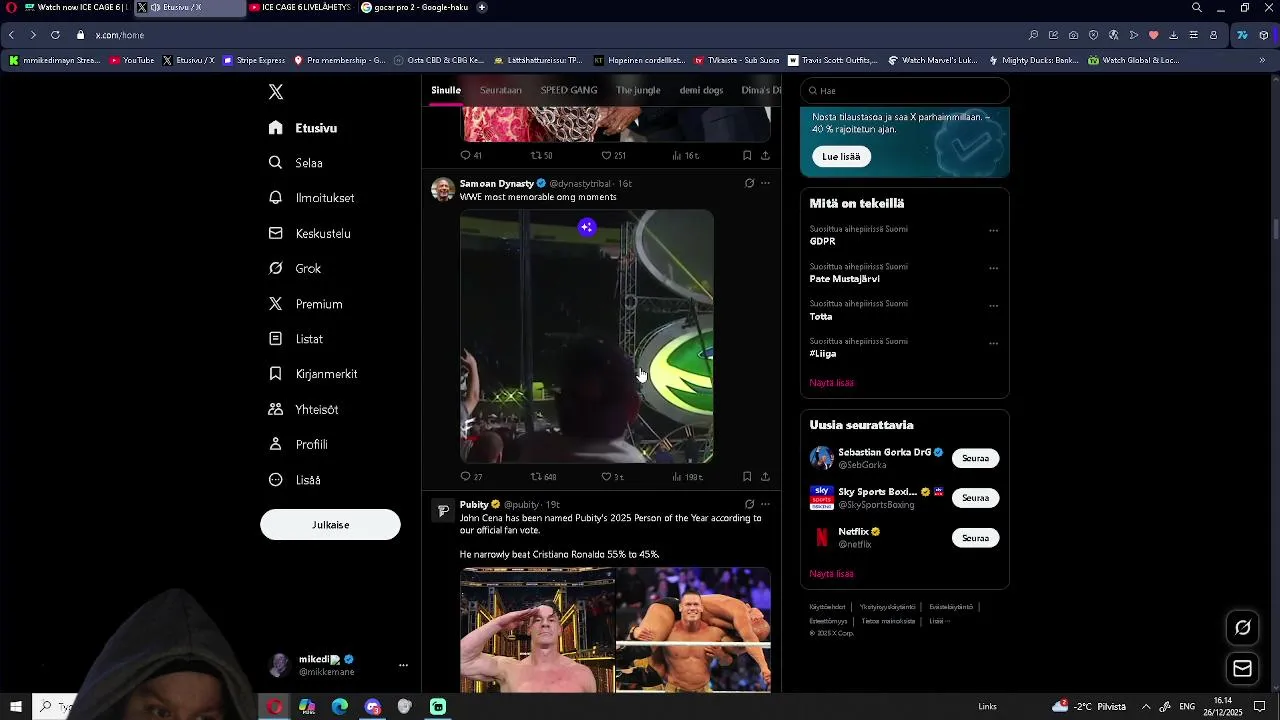The width and height of the screenshot is (1280, 720).
Task: Play the WWE memorable moments video
Action: coord(587,336)
